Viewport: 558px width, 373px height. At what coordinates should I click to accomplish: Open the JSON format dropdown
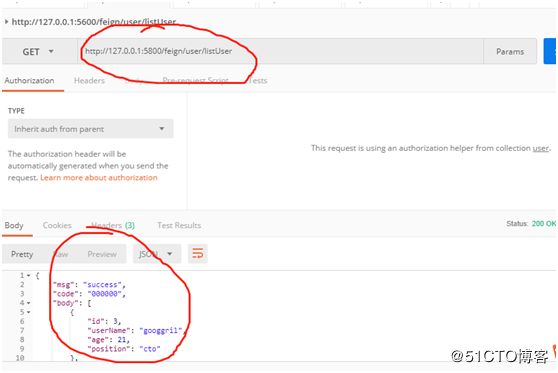coord(157,254)
